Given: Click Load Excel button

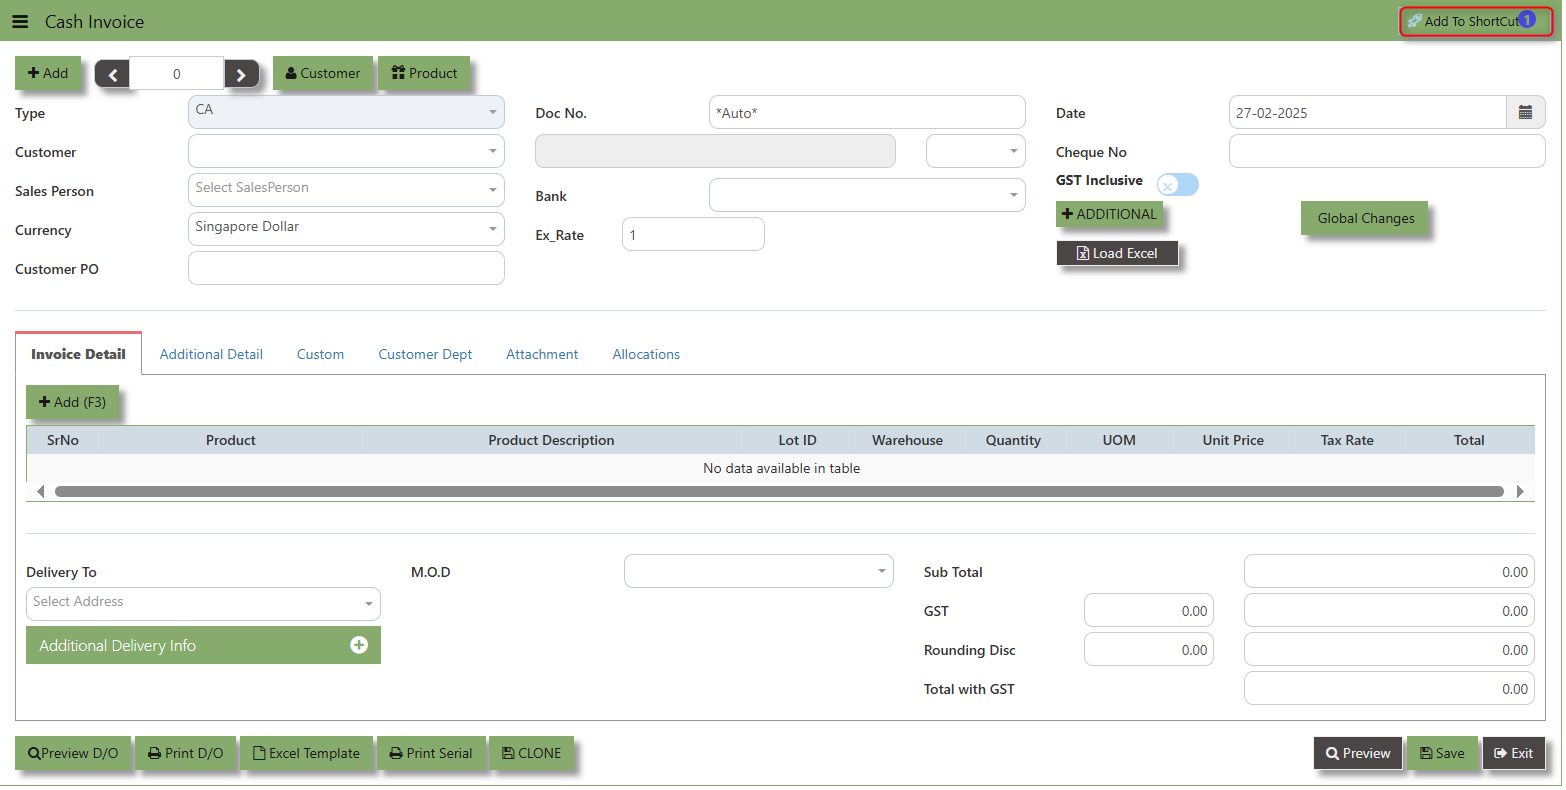Looking at the screenshot, I should tap(1117, 254).
